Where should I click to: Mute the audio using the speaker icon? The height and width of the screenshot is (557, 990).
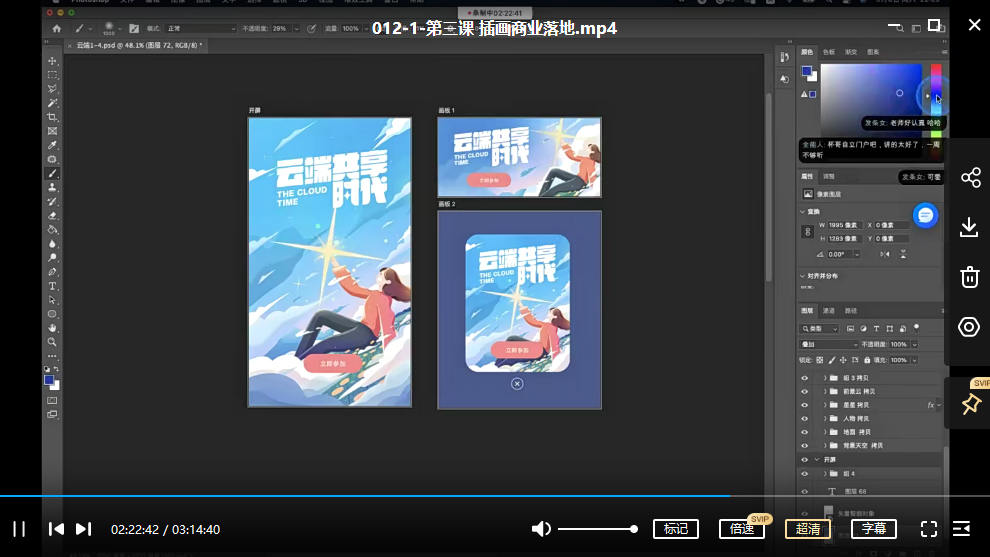tap(541, 529)
